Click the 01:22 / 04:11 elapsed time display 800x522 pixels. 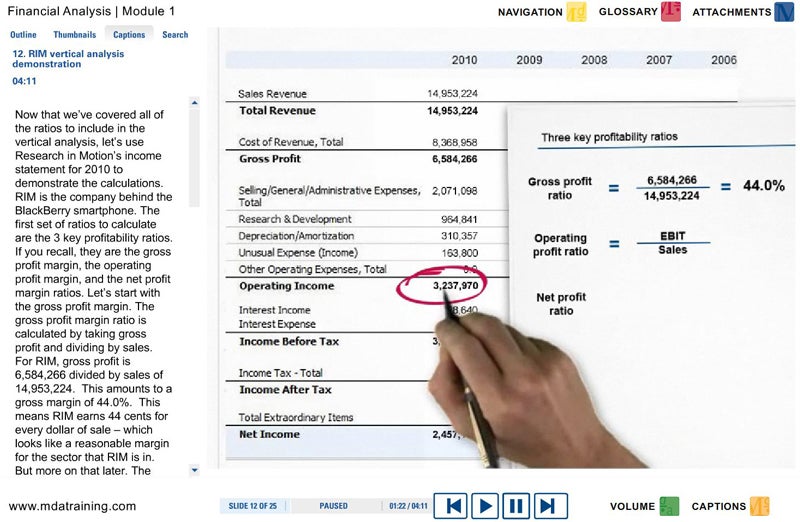408,506
